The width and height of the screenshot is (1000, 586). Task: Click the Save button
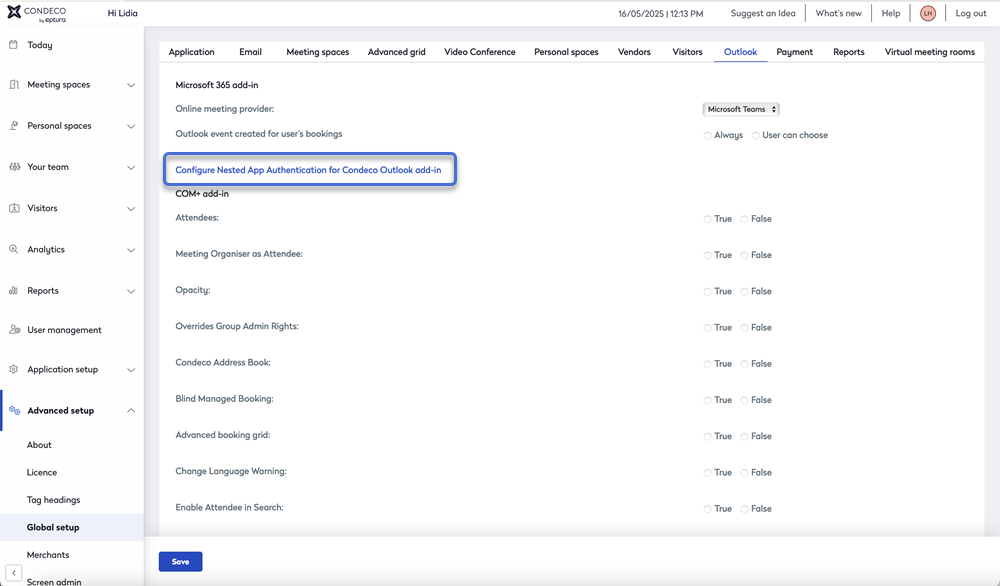click(180, 562)
